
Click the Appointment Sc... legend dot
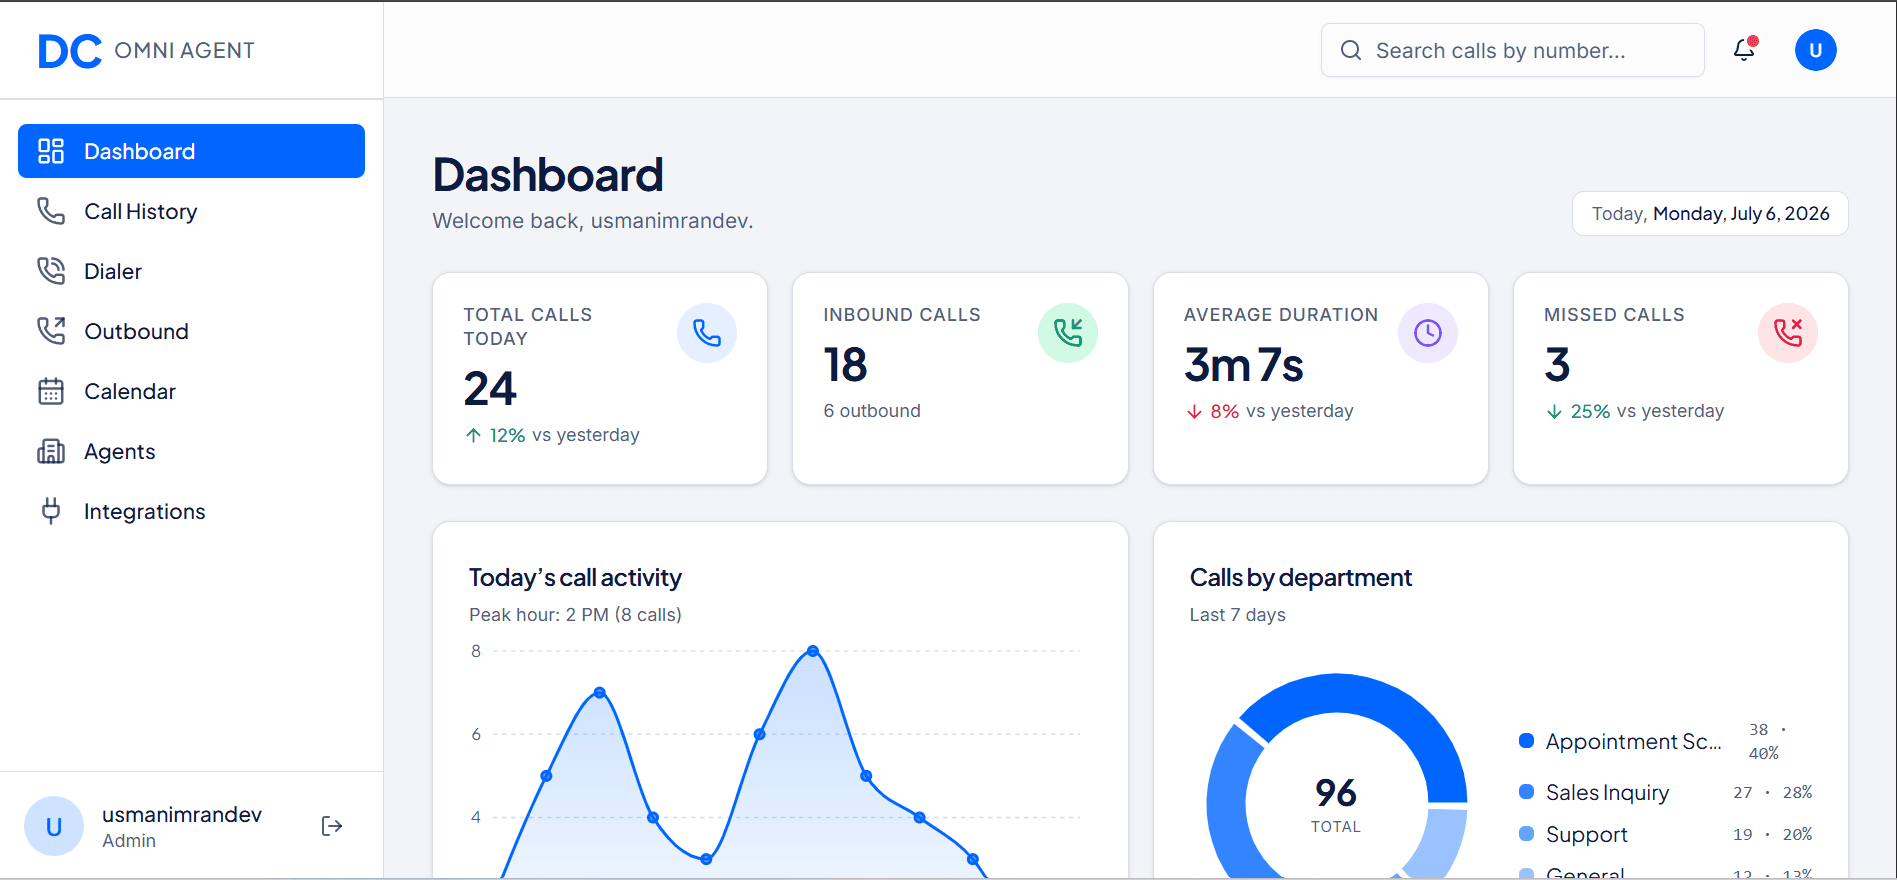click(x=1526, y=741)
